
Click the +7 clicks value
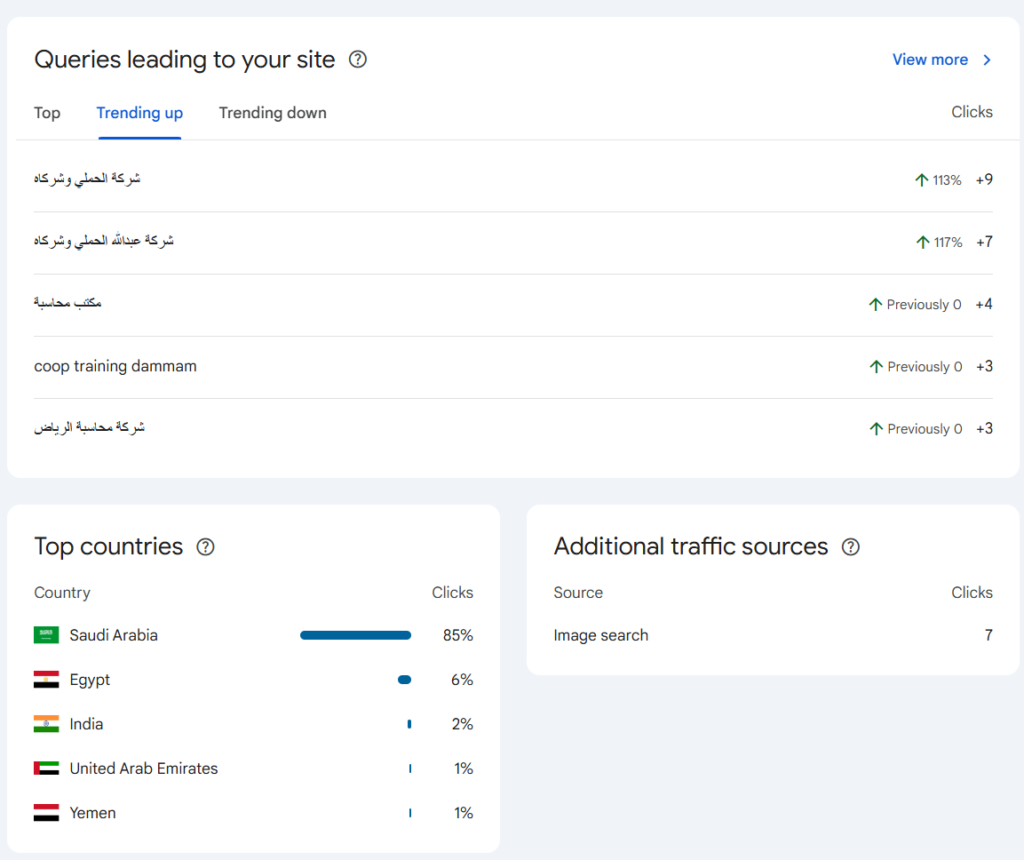pyautogui.click(x=984, y=242)
